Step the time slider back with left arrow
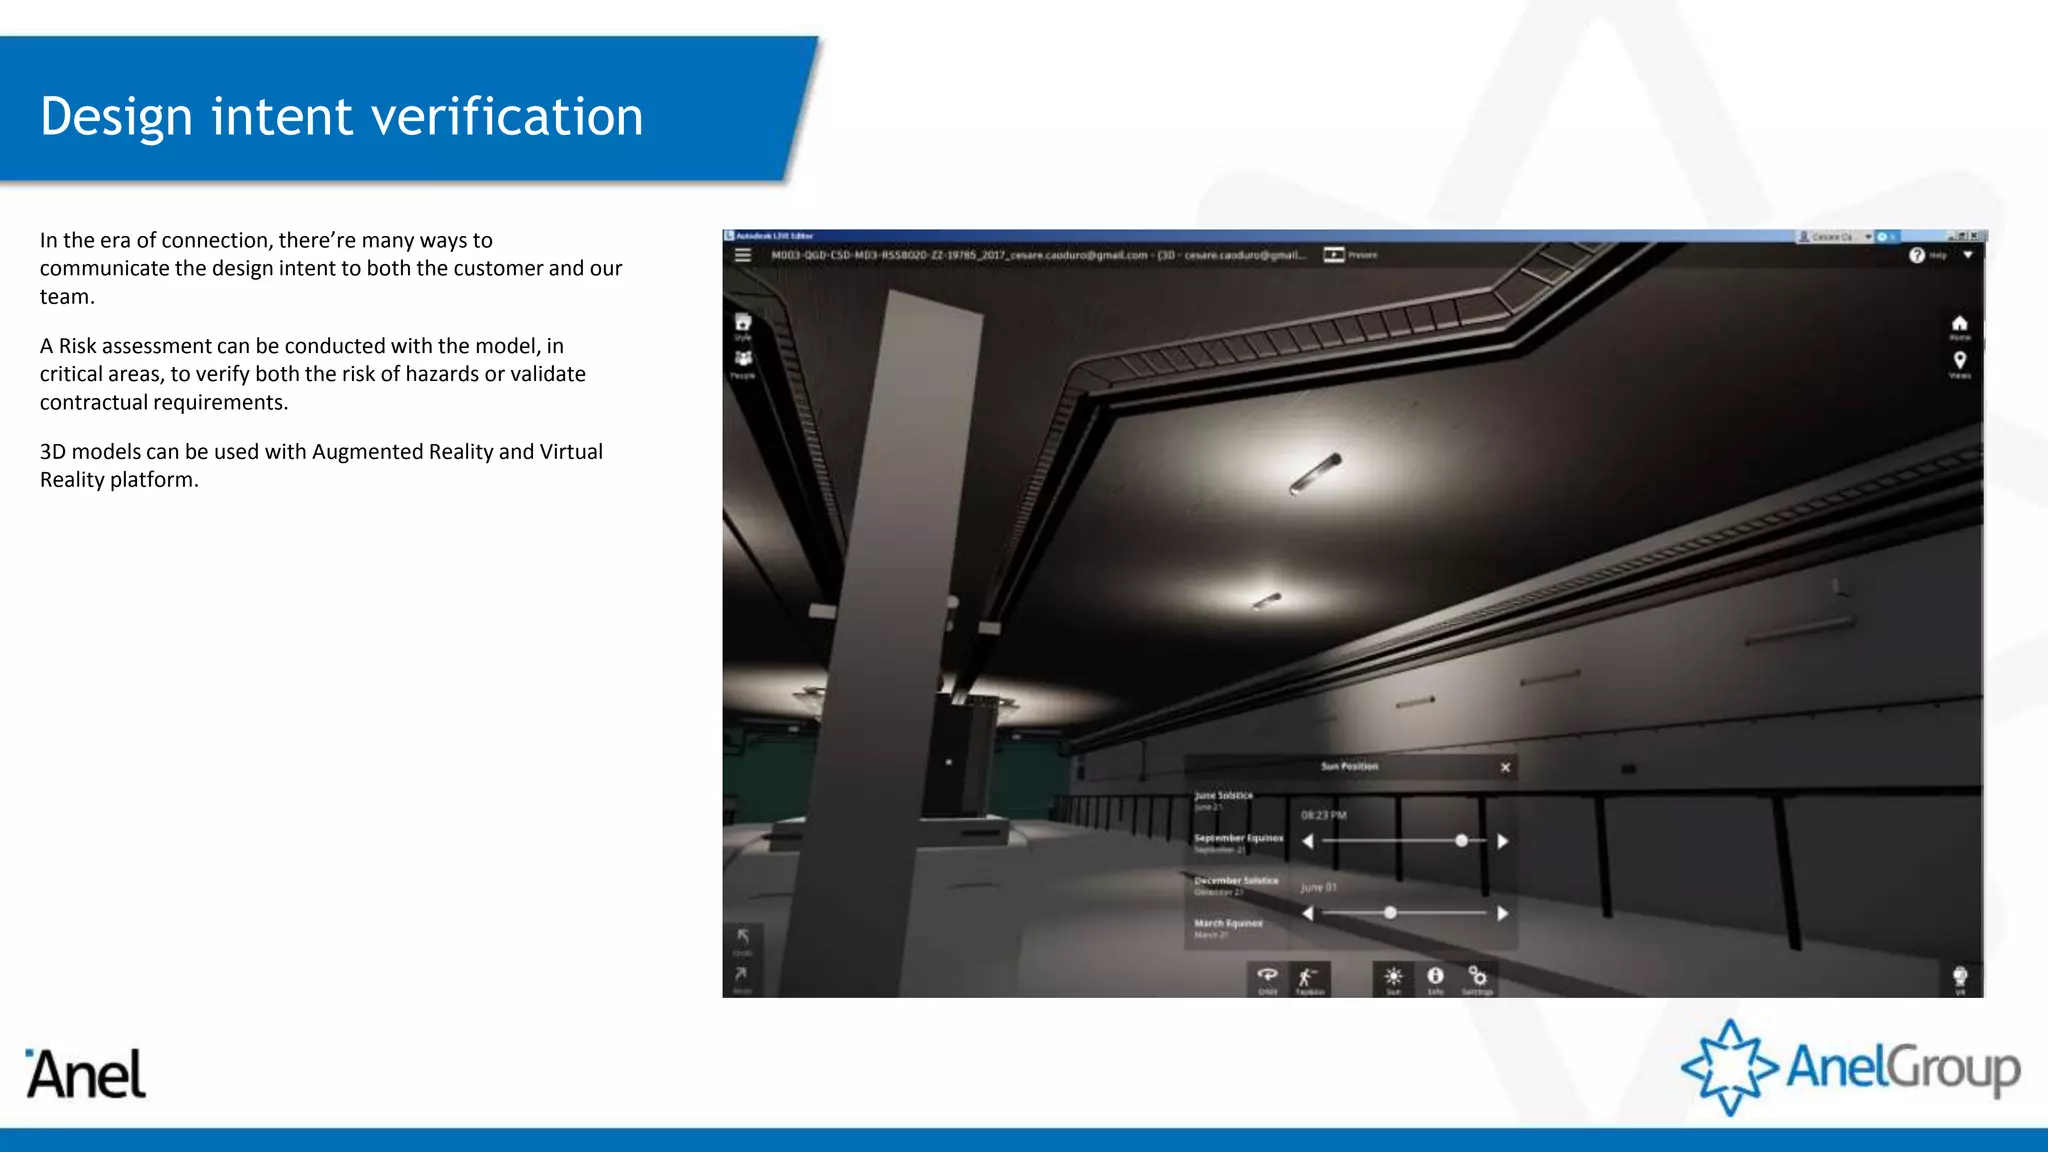This screenshot has height=1152, width=2048. pyautogui.click(x=1308, y=841)
